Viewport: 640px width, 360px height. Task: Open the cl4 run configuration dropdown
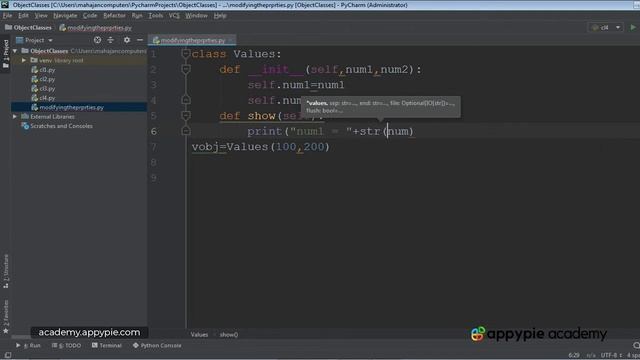pyautogui.click(x=606, y=27)
